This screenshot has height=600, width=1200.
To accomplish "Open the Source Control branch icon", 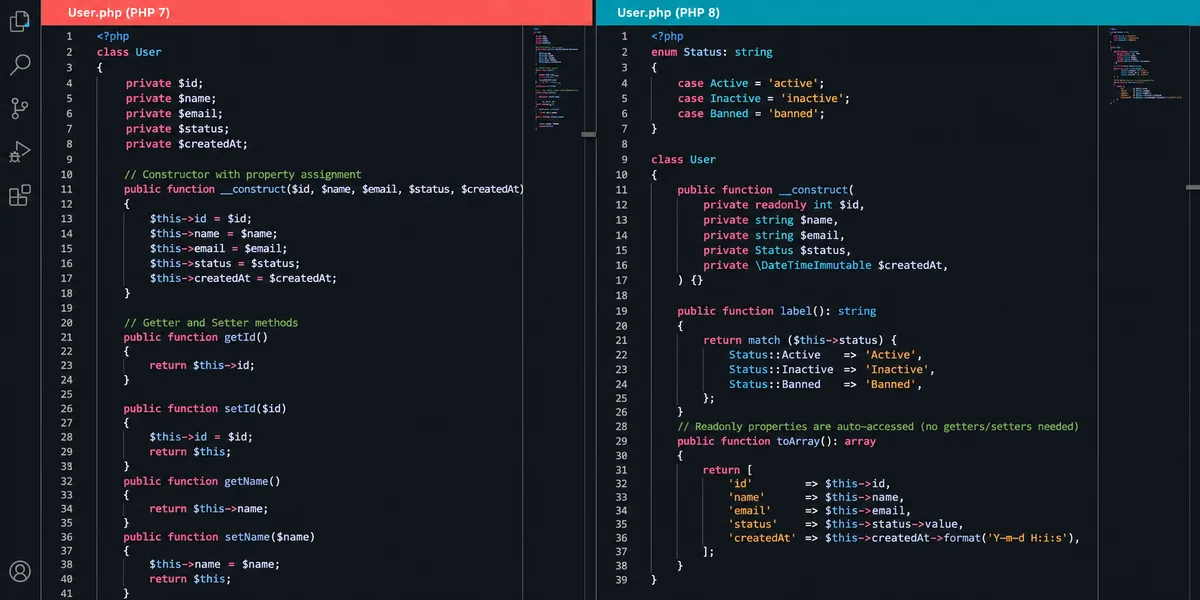I will 19,108.
